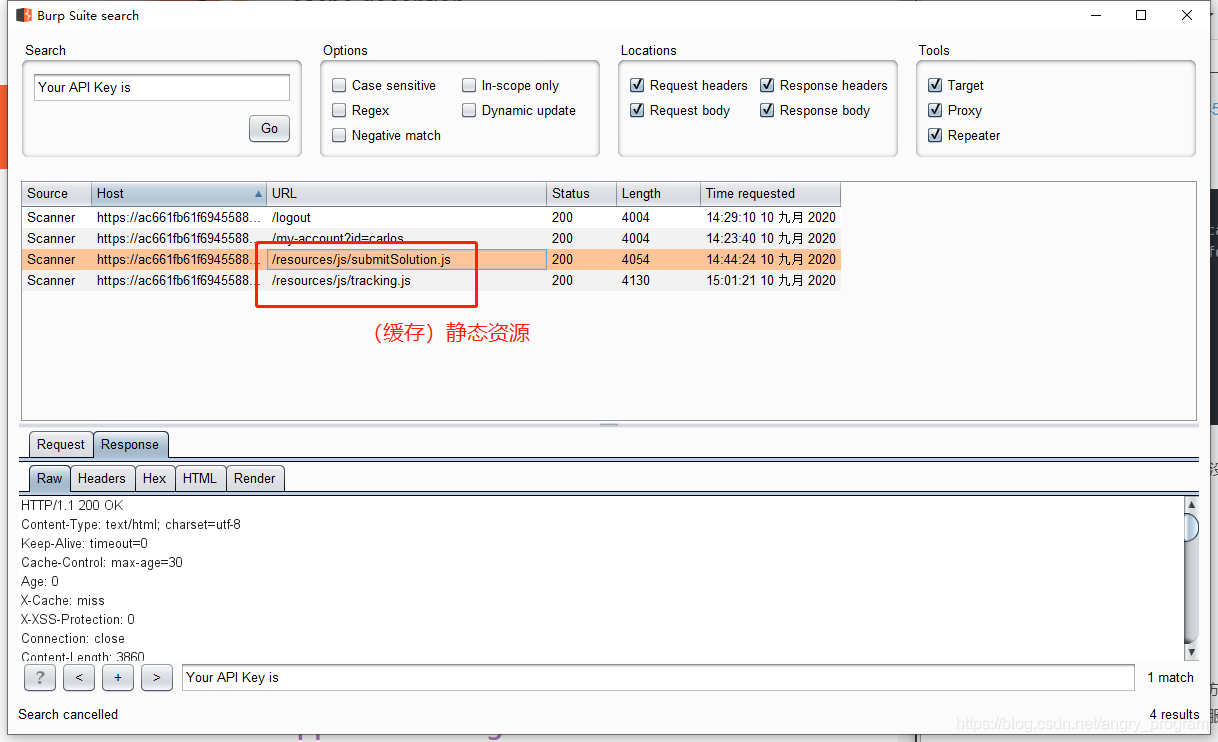
Task: Select the /resources/js/submitSolution.js row
Action: [431, 259]
